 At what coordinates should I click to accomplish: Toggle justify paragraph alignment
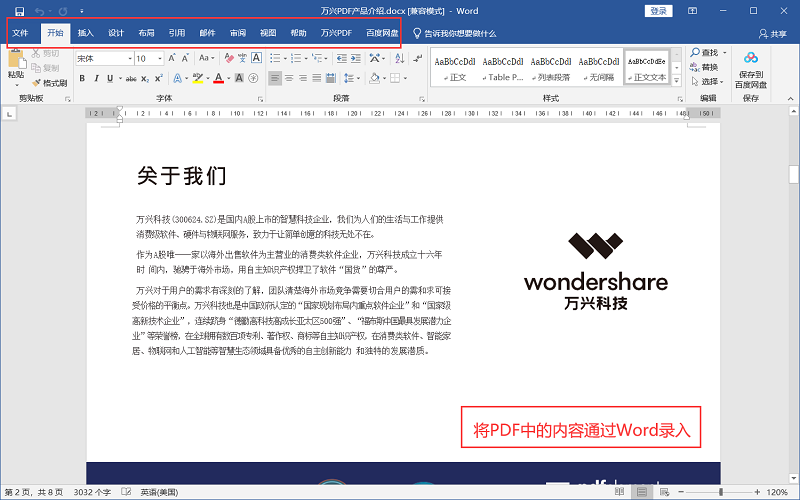coord(317,79)
